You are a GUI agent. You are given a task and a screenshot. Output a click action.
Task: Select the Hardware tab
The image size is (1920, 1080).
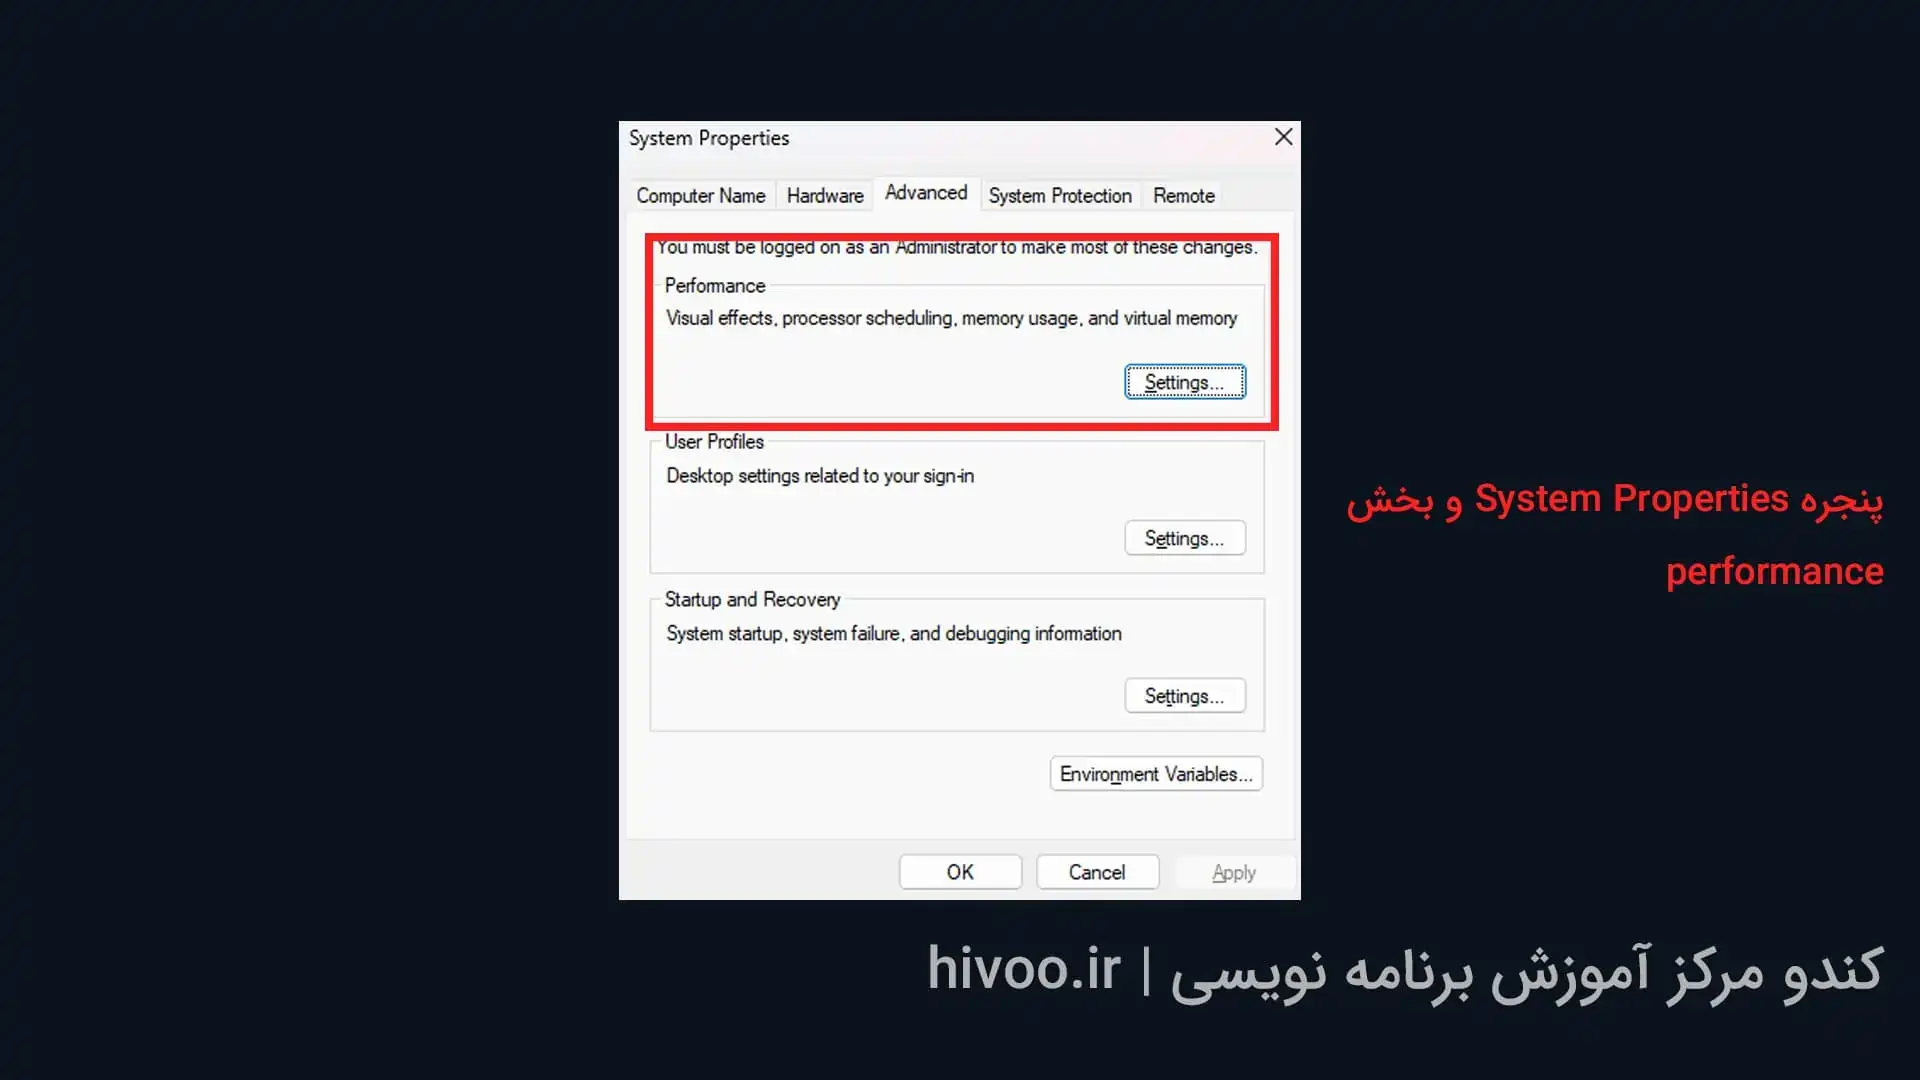point(824,195)
